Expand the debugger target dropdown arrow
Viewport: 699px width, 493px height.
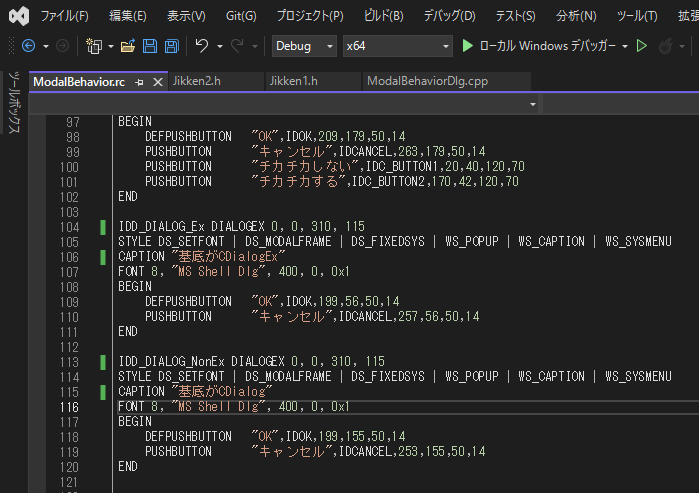pyautogui.click(x=625, y=46)
